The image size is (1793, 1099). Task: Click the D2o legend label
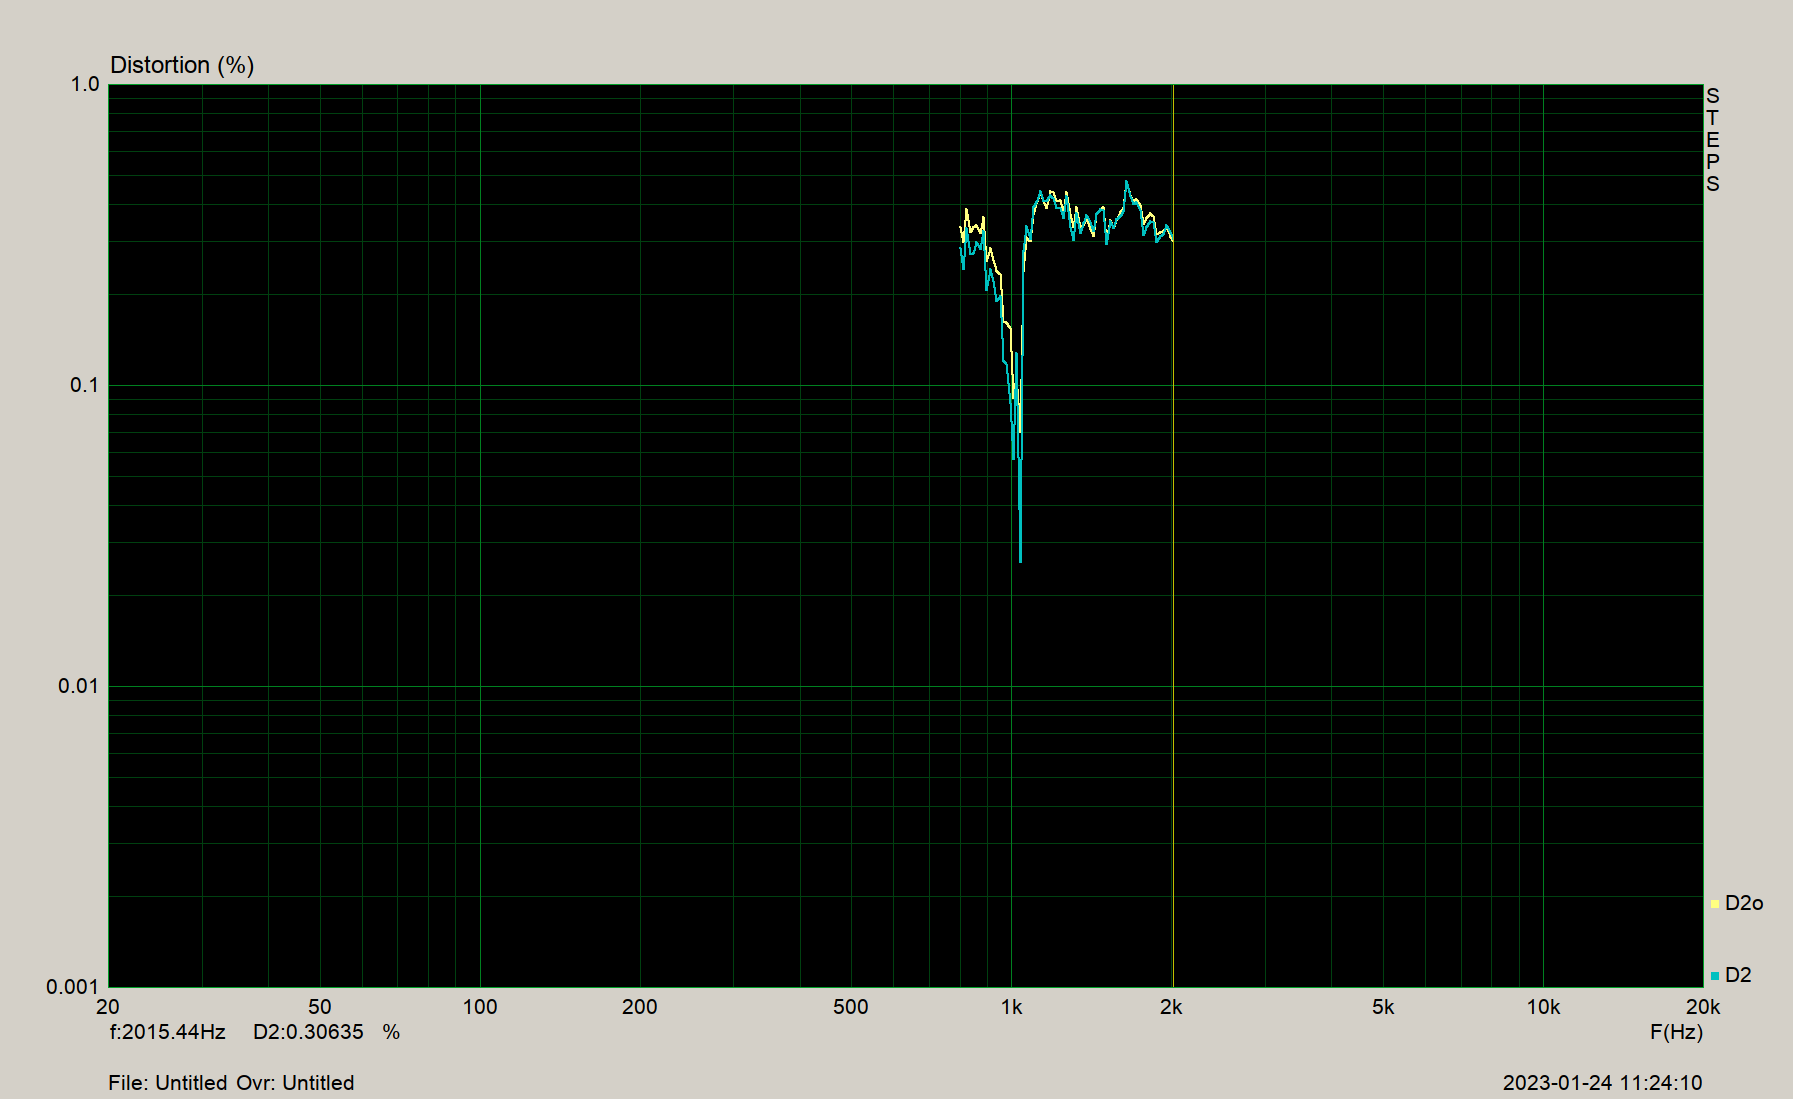coord(1744,903)
